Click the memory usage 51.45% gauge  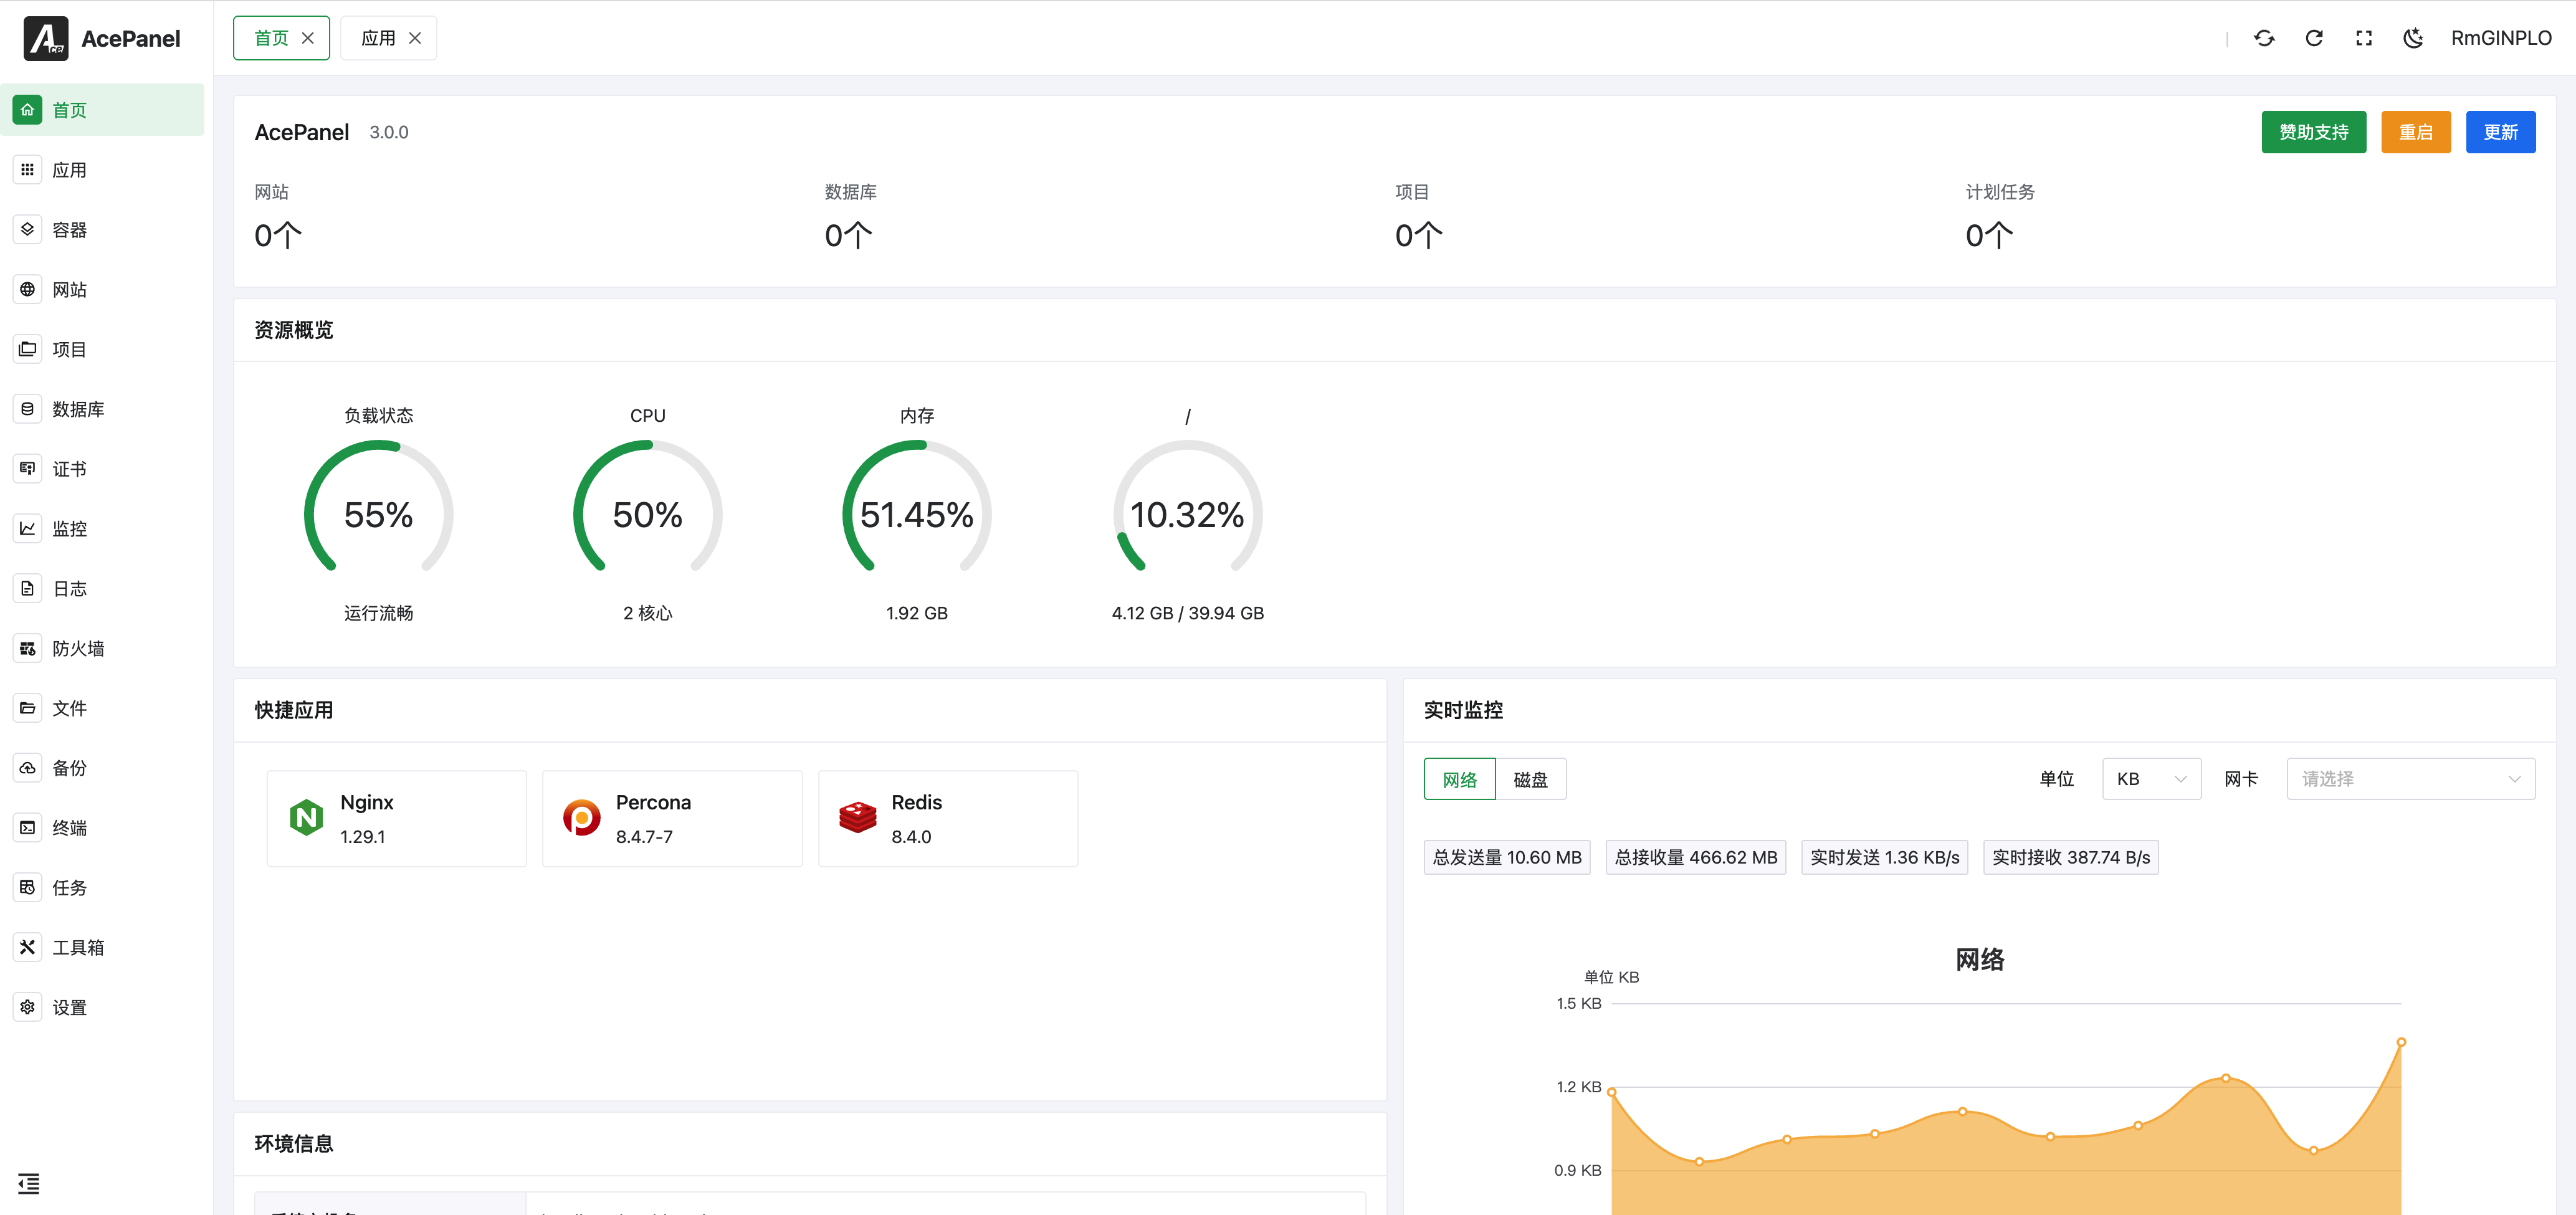point(916,514)
